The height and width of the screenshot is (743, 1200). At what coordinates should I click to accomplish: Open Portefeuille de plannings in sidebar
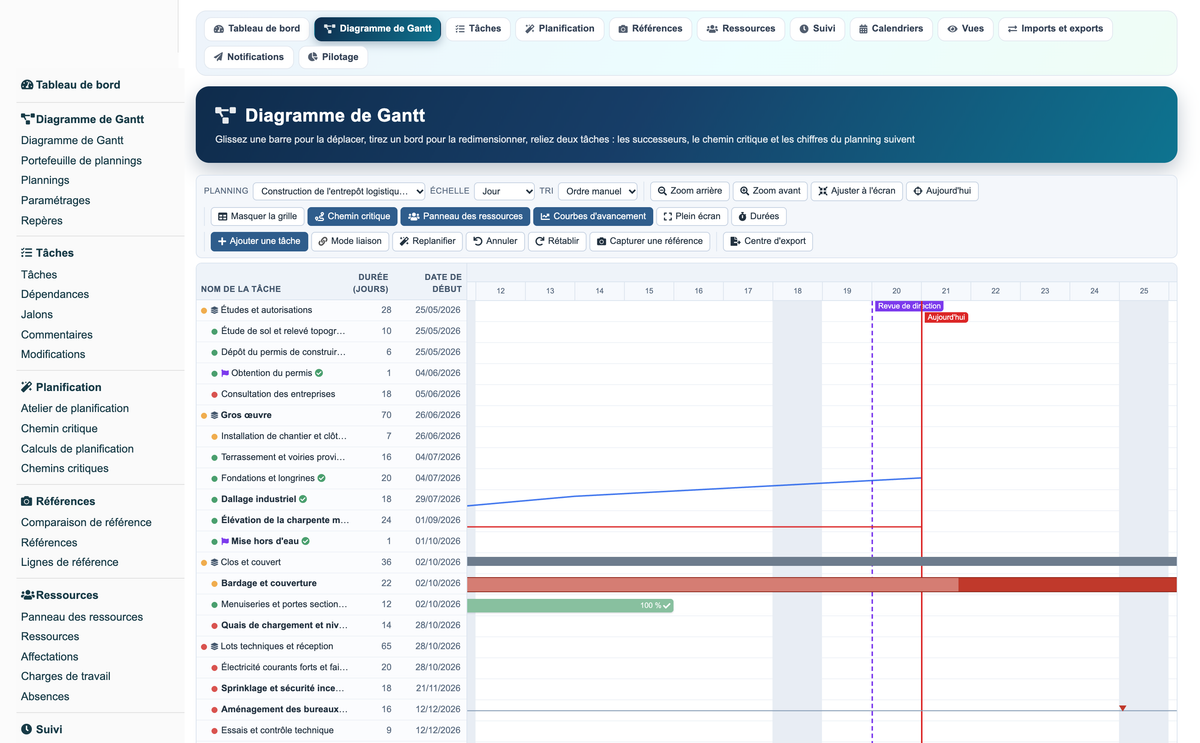[81, 160]
